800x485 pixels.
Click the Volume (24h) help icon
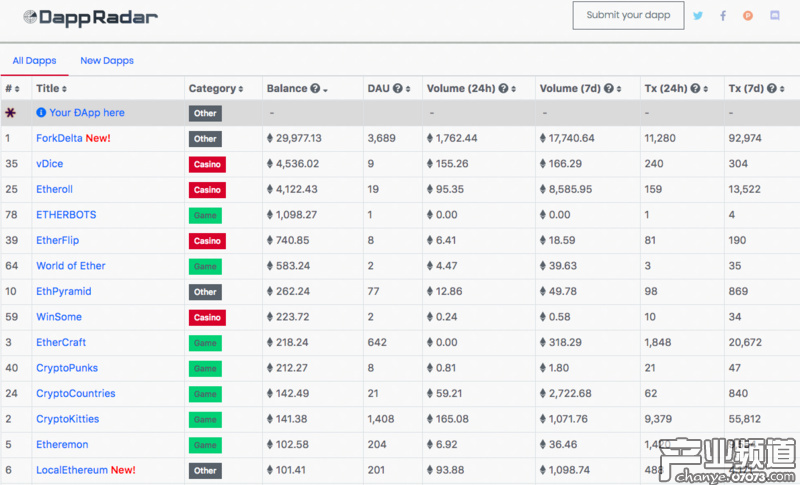pyautogui.click(x=502, y=89)
